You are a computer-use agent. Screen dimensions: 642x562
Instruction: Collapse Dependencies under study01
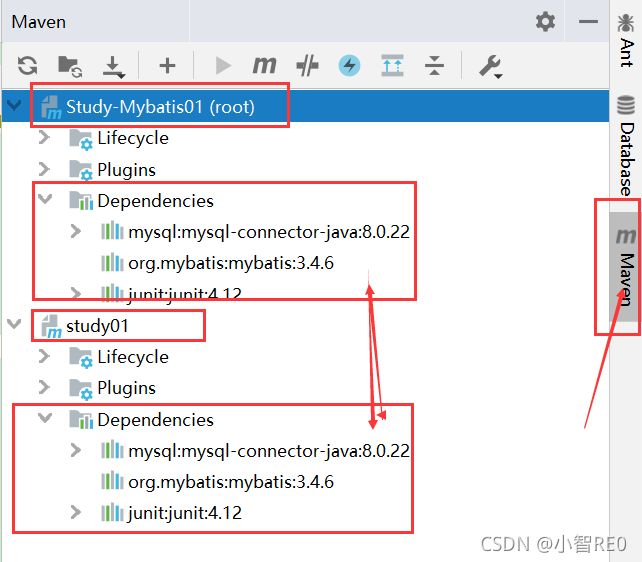click(45, 418)
